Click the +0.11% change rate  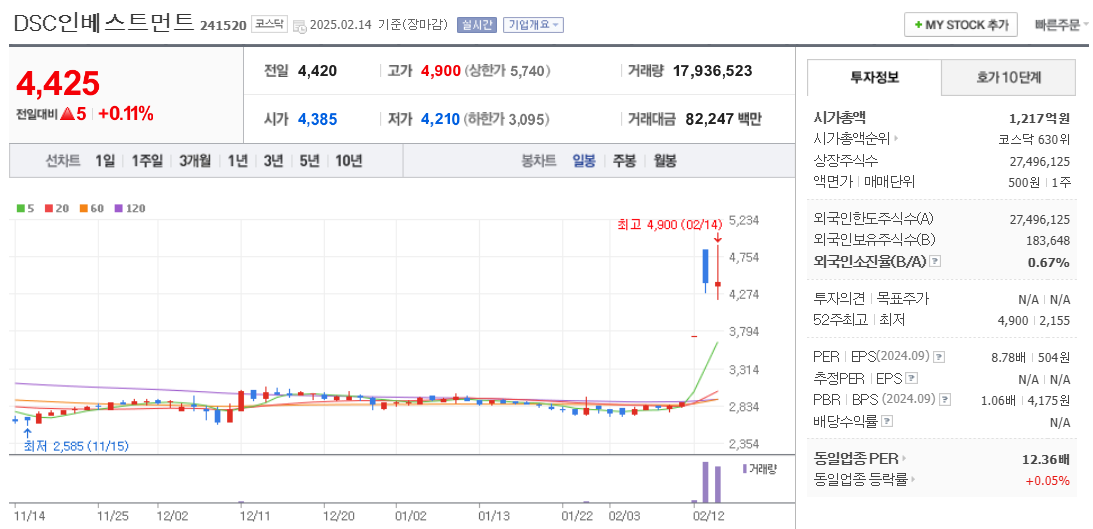(125, 114)
